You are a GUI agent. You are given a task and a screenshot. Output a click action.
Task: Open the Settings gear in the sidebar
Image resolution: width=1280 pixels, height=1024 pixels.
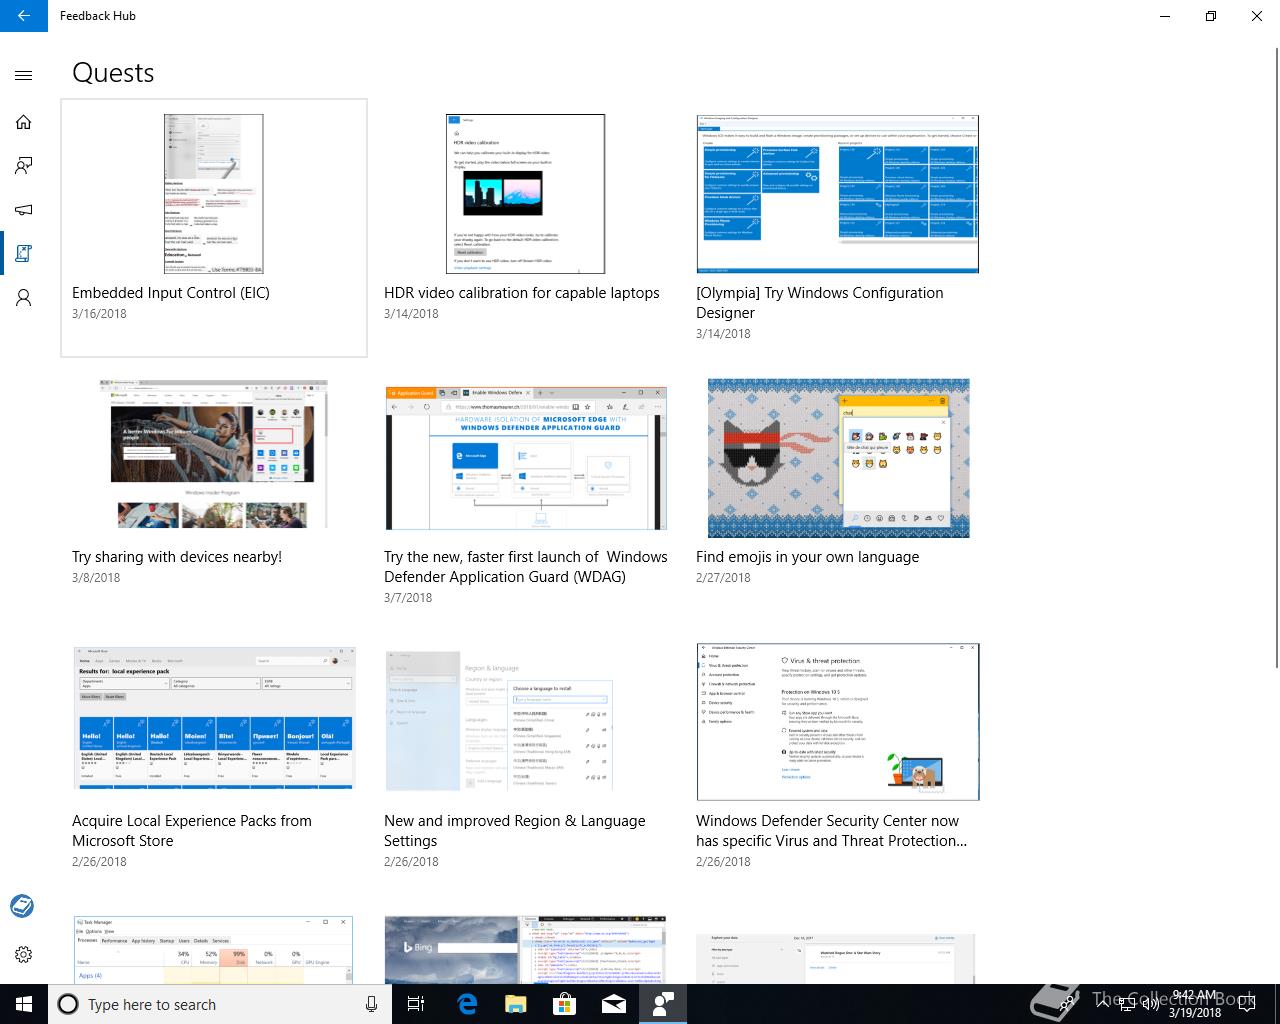24,954
